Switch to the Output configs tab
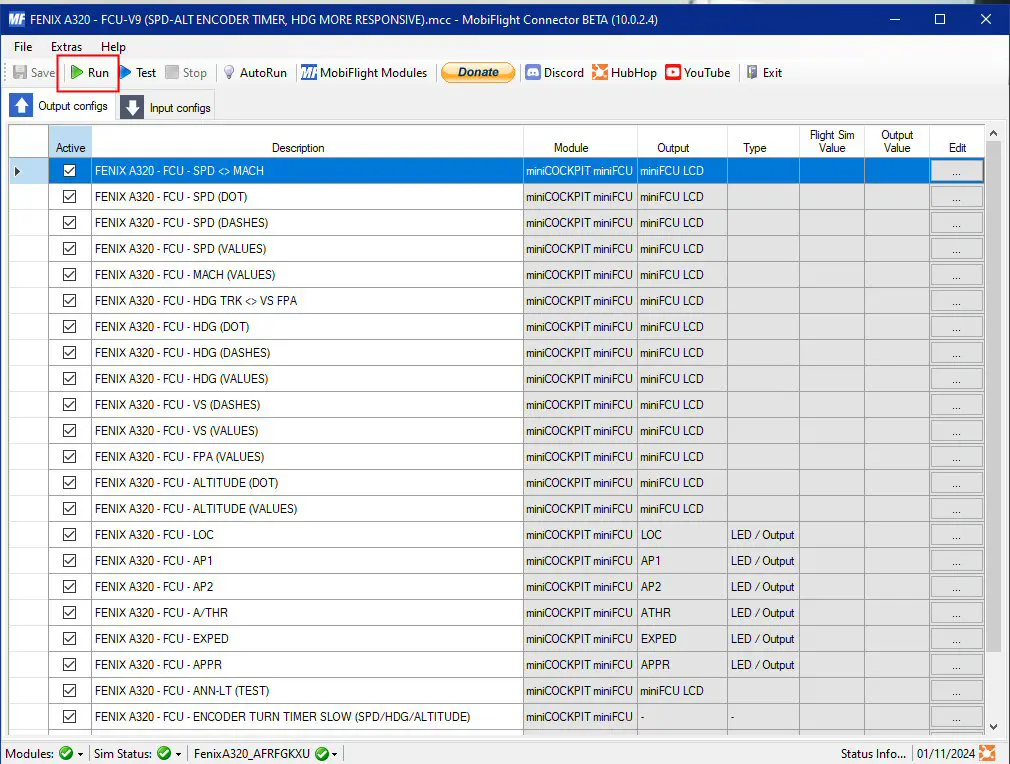This screenshot has width=1010, height=764. coord(59,106)
